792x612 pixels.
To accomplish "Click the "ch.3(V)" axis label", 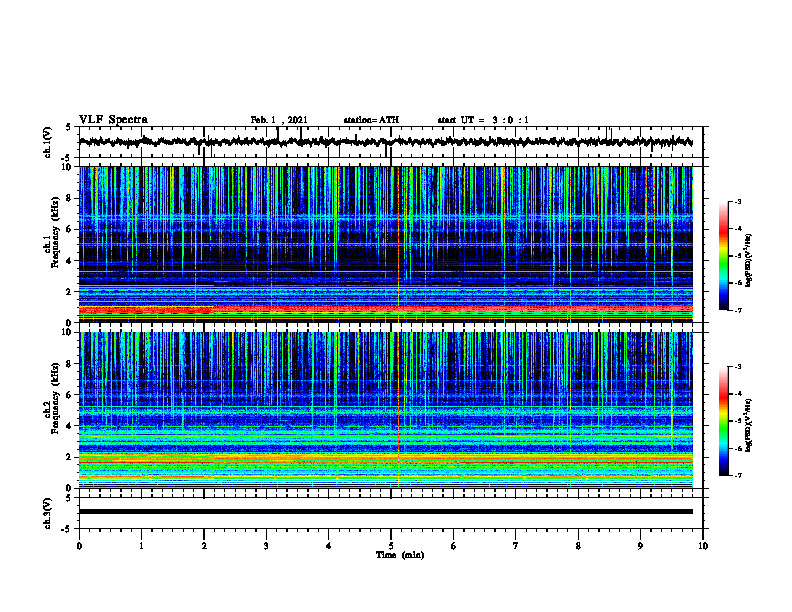I will tap(48, 513).
